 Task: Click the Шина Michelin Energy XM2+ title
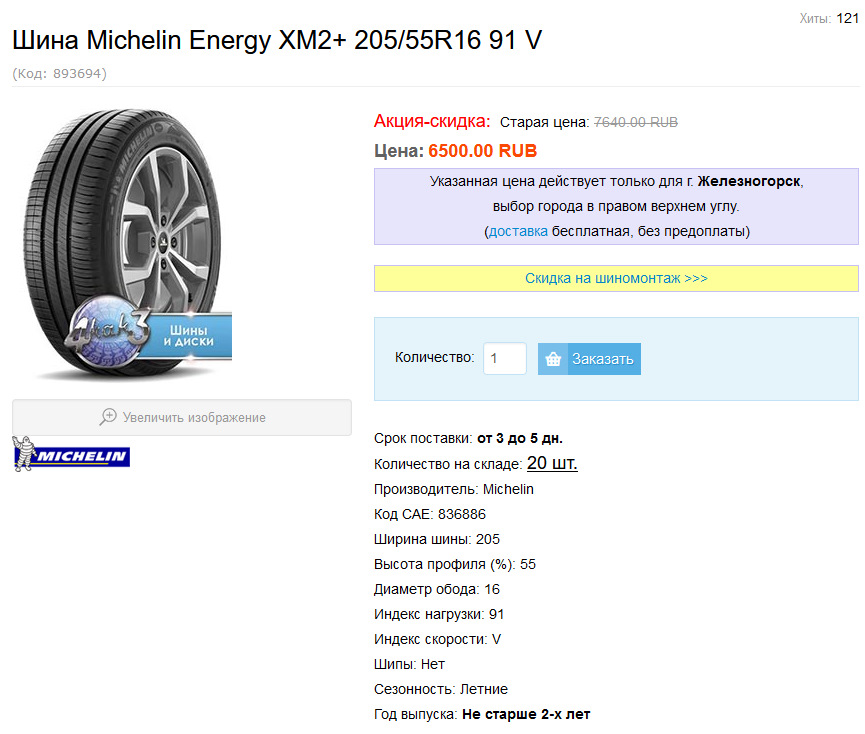tap(278, 41)
